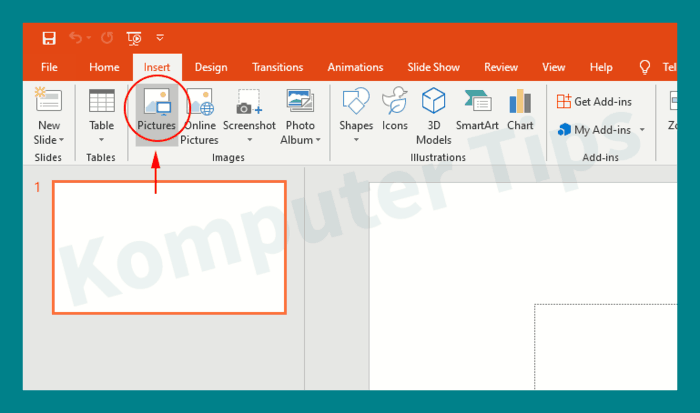The width and height of the screenshot is (700, 413).
Task: Click the Screenshot camera icon
Action: [249, 101]
